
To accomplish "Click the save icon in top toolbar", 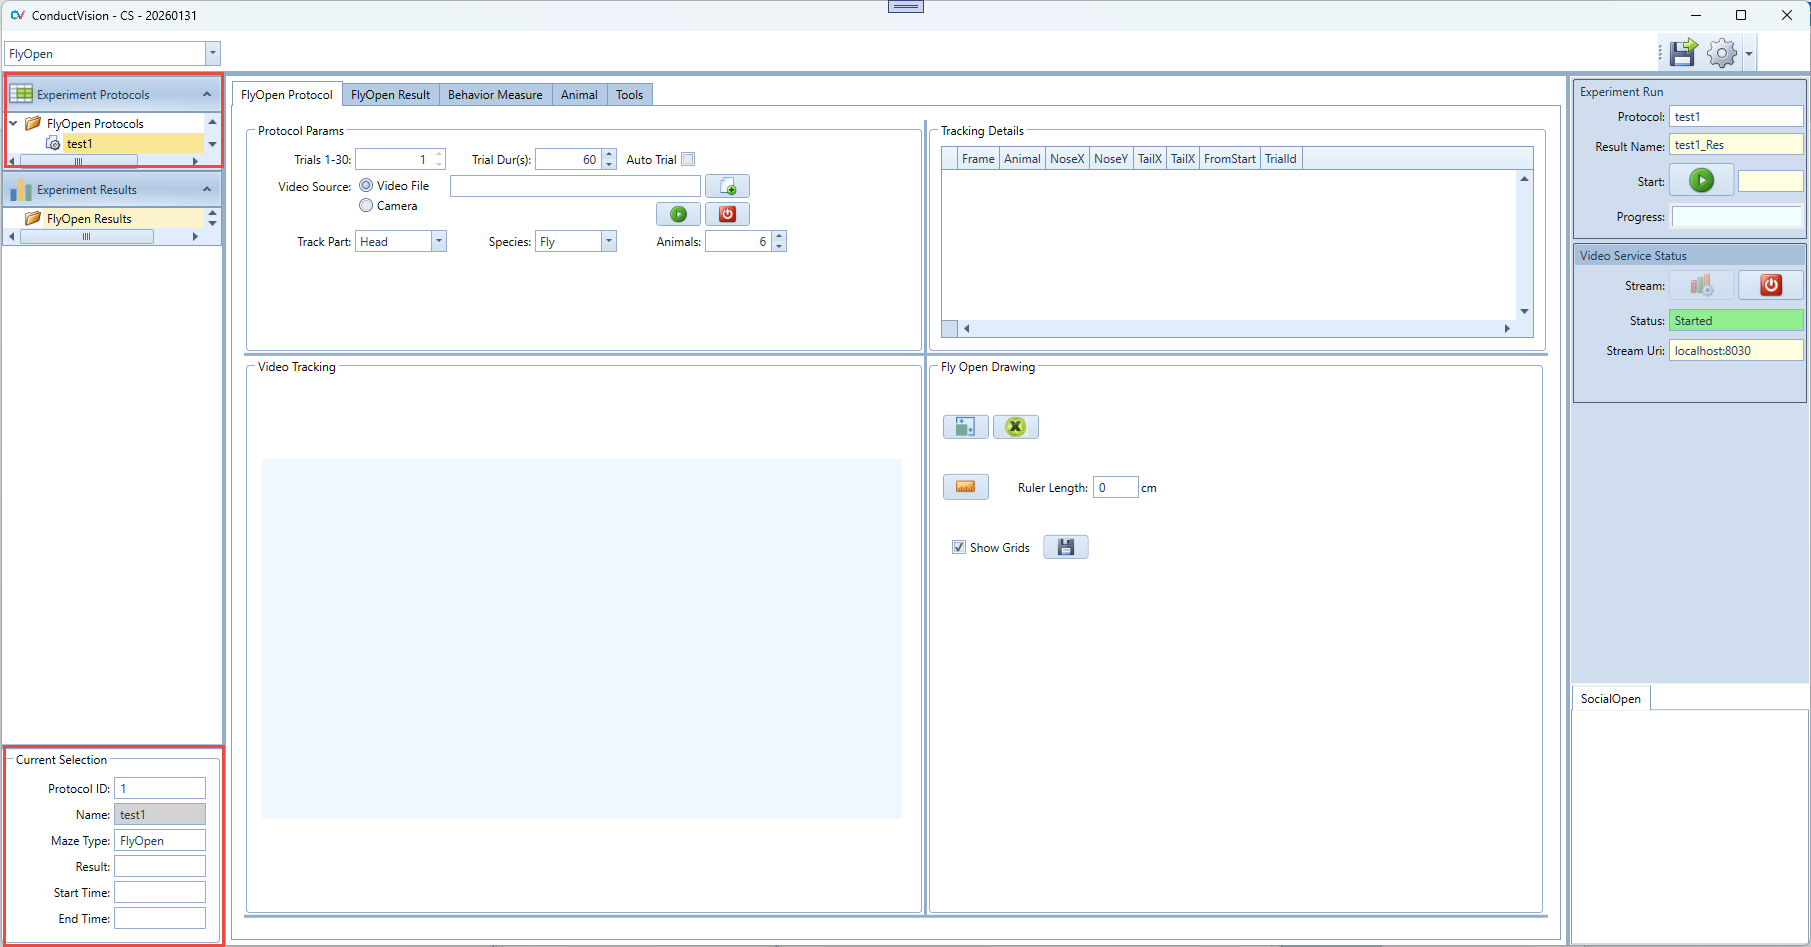I will [x=1683, y=53].
